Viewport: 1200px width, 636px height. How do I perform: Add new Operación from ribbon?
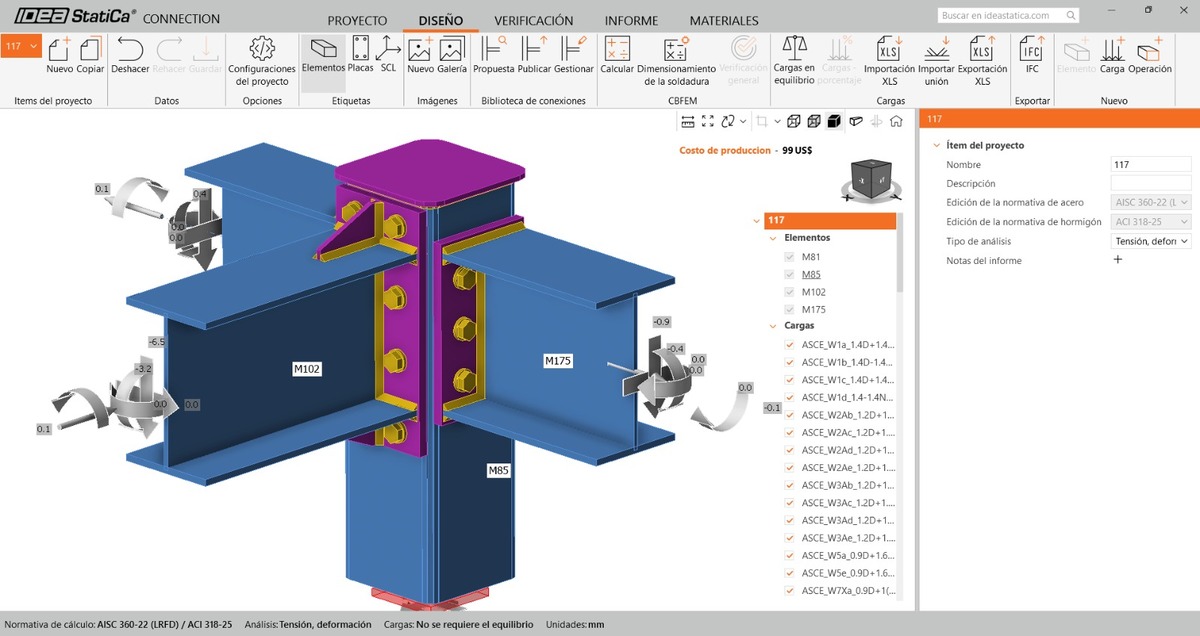1149,52
